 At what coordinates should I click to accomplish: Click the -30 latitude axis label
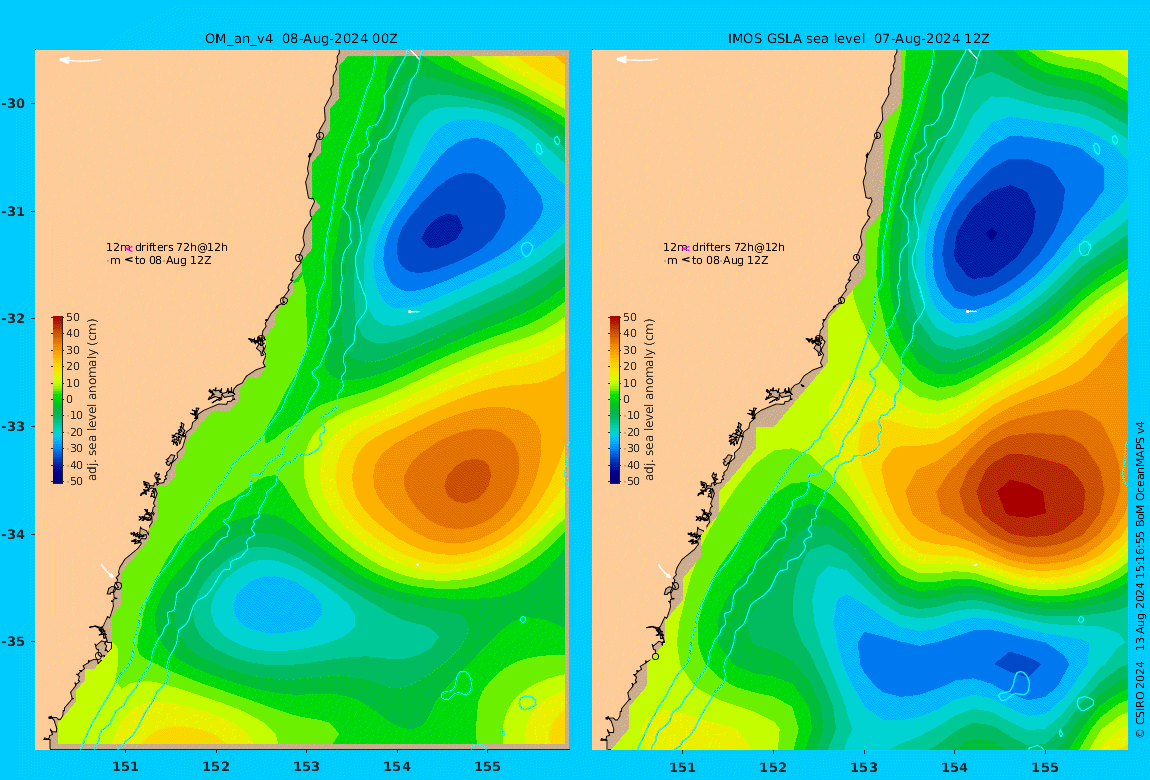click(x=13, y=103)
